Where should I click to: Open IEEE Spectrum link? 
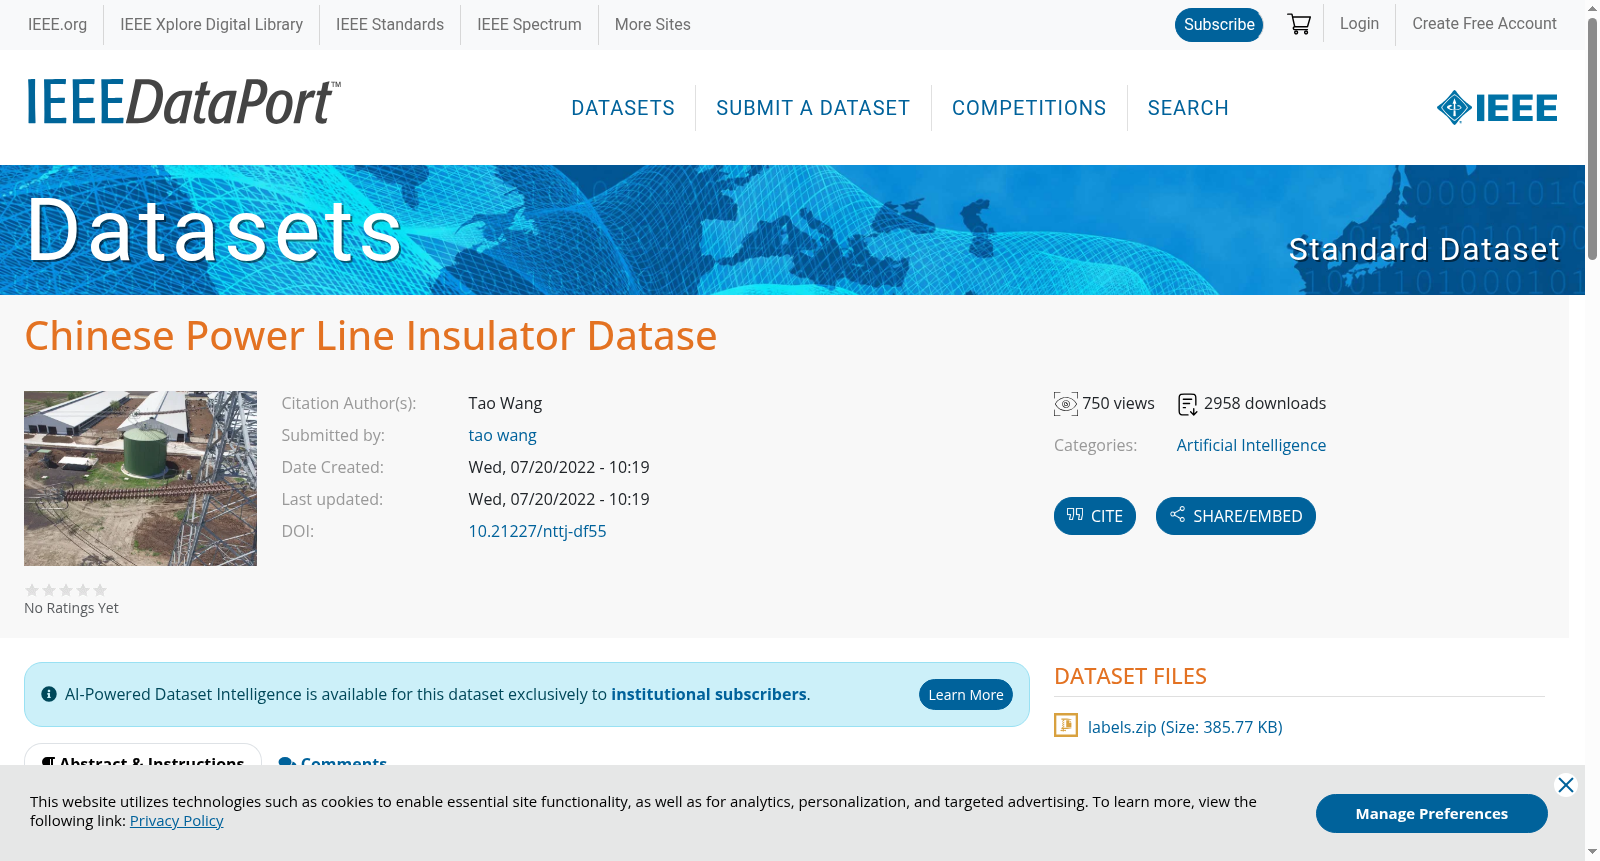tap(529, 24)
